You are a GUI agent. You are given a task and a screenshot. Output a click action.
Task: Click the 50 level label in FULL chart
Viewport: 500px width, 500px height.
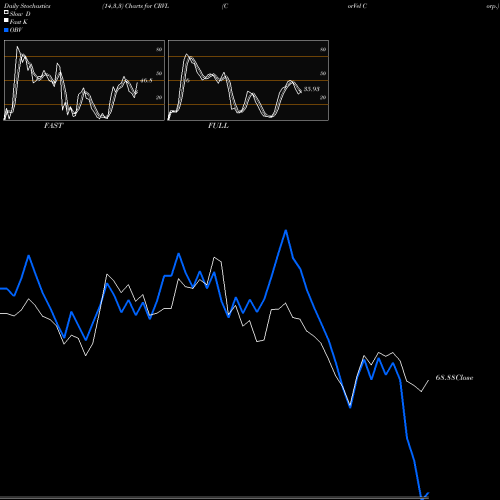click(323, 73)
